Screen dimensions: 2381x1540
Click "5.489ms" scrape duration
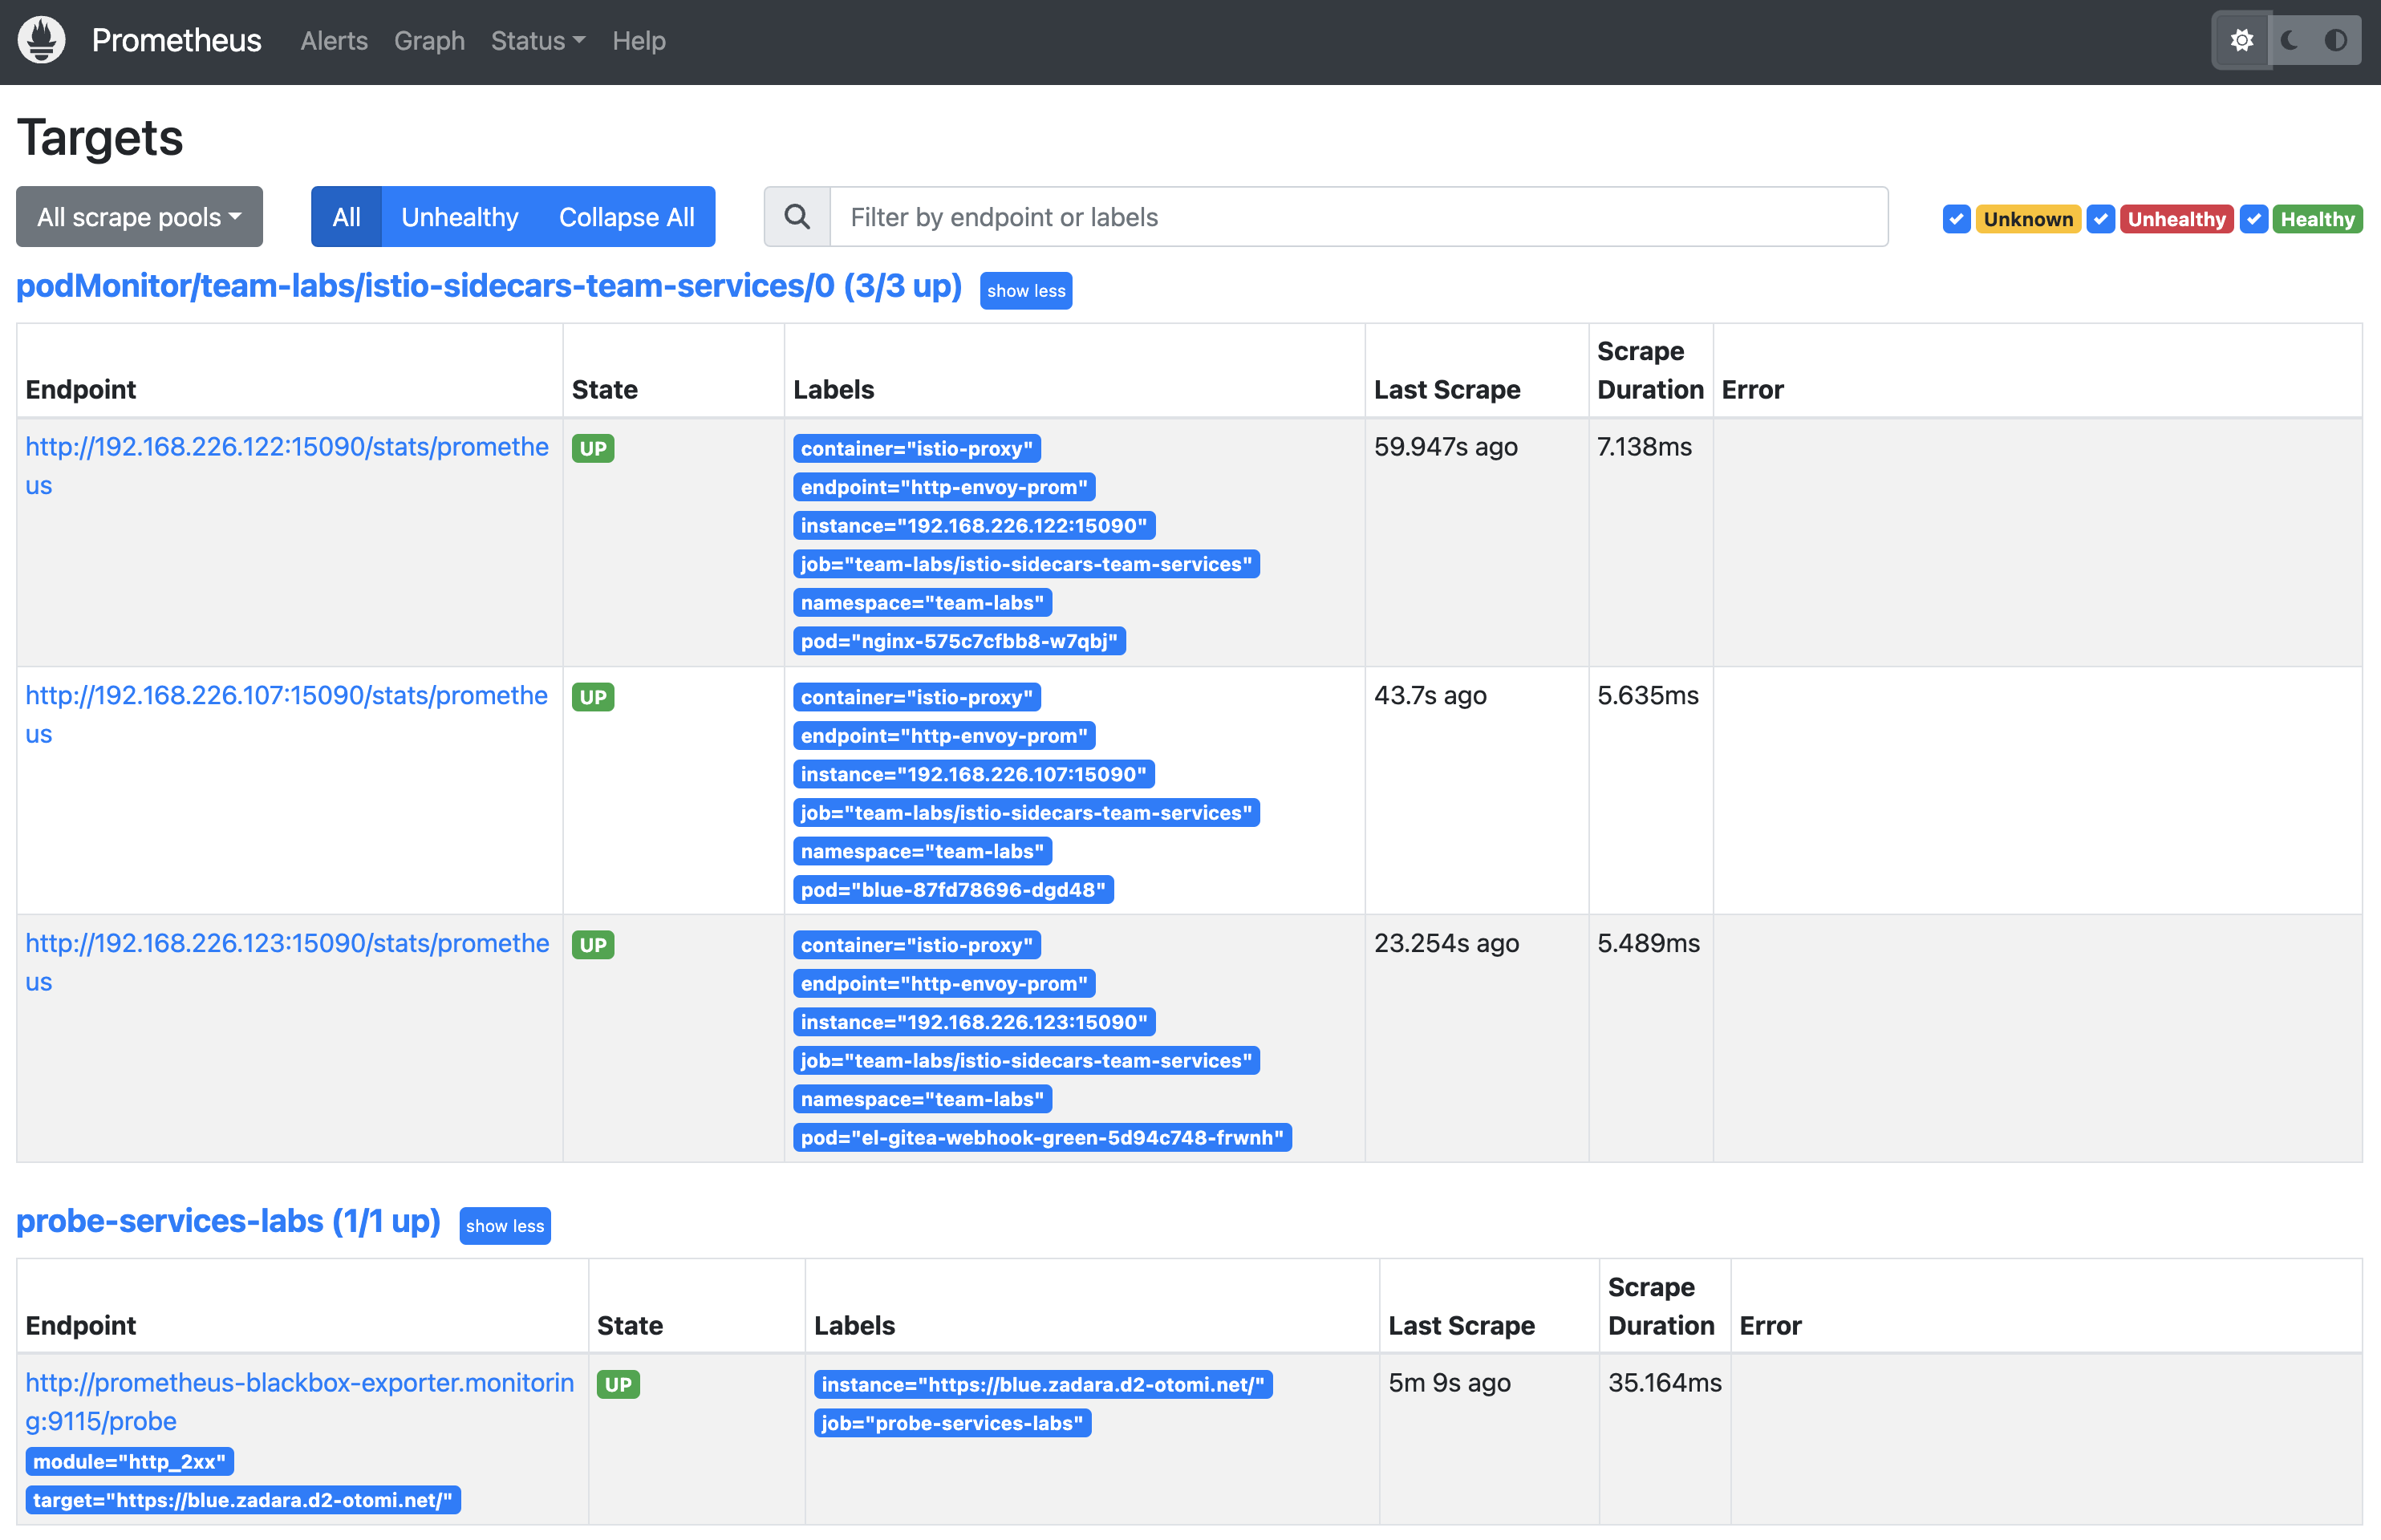point(1648,944)
